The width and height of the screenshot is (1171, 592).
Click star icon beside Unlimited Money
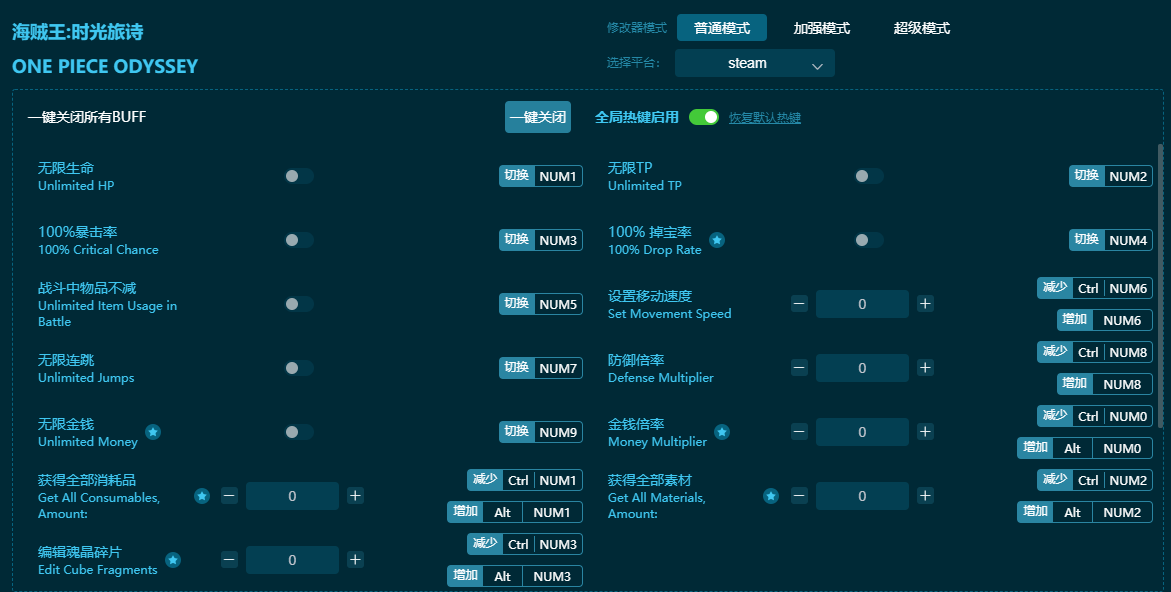(153, 431)
